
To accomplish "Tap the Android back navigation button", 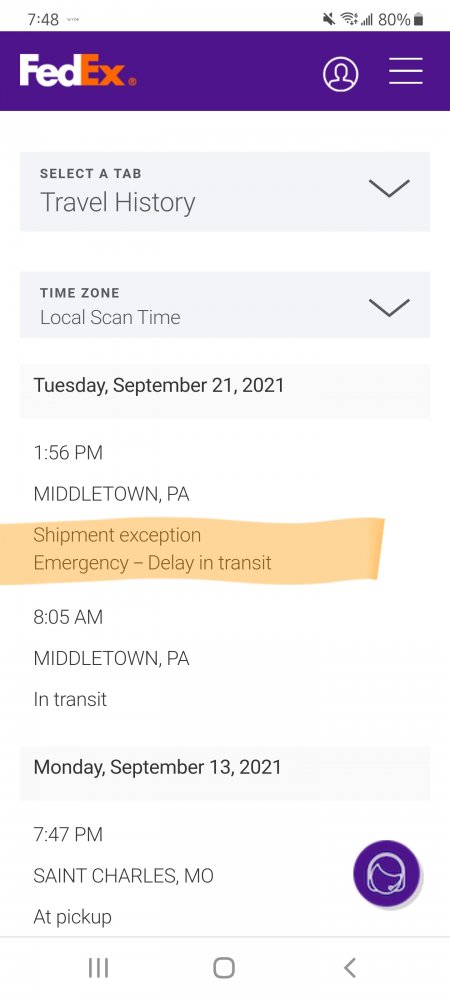I will [349, 967].
